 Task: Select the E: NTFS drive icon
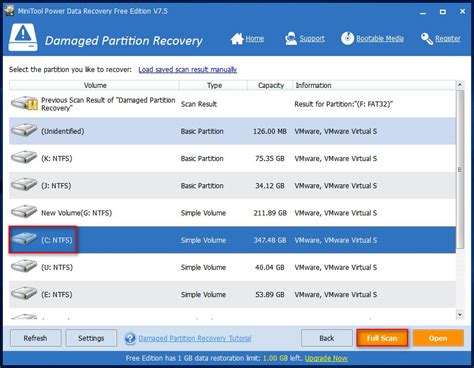pos(24,294)
